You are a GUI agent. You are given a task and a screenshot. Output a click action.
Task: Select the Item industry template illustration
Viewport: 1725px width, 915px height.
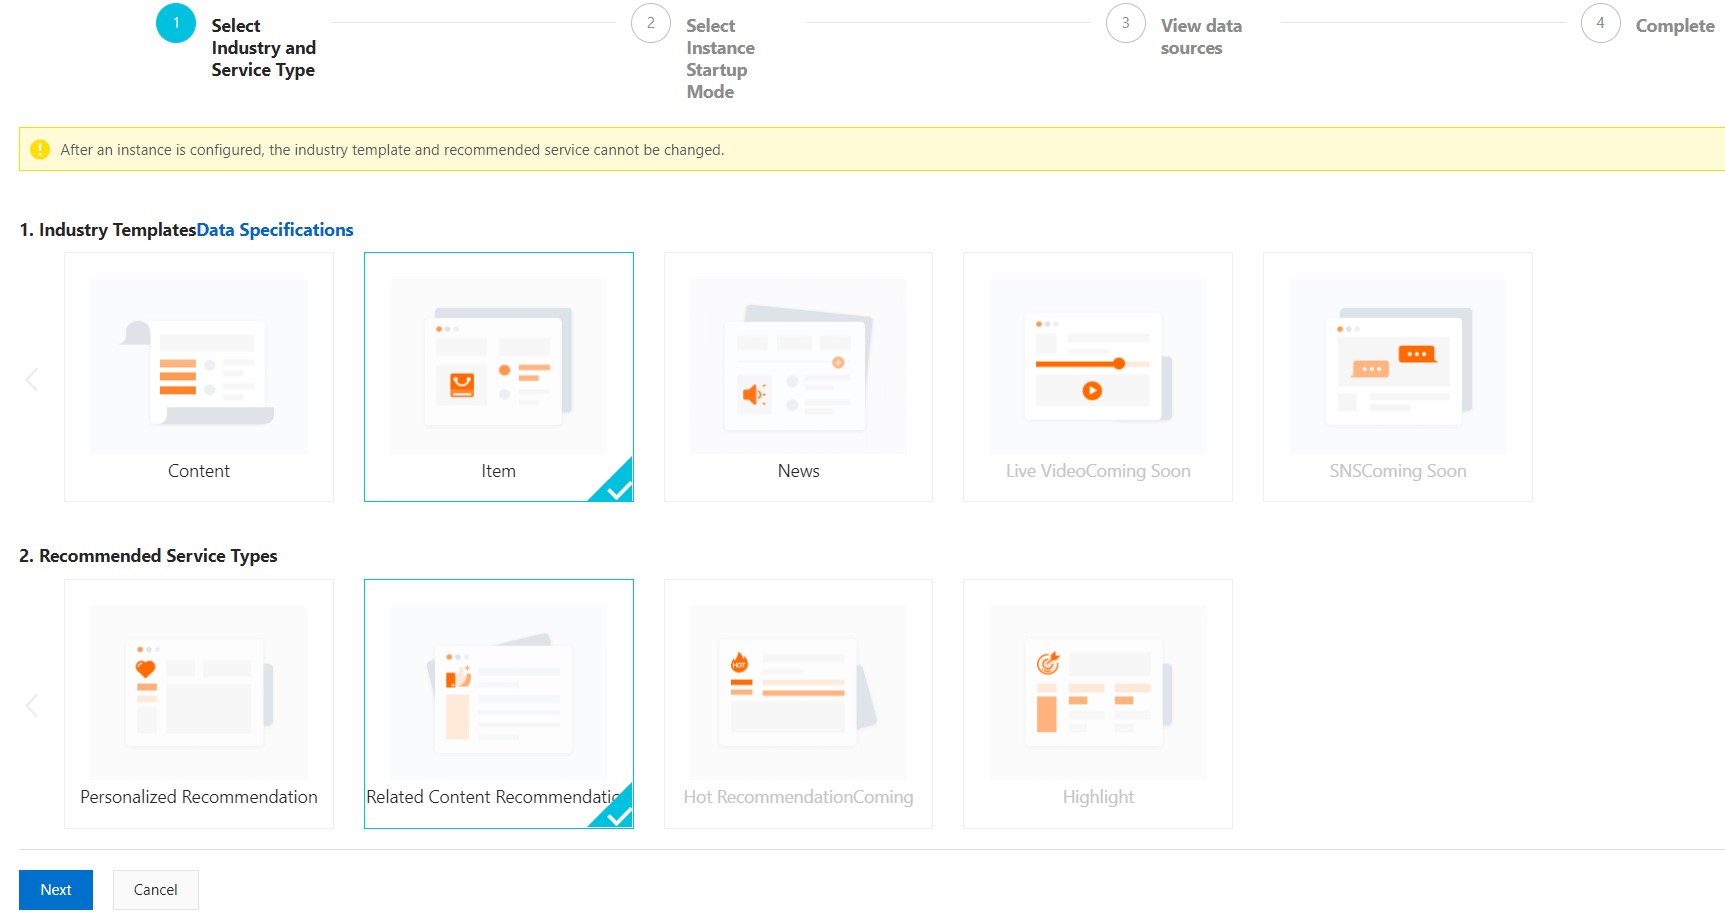pos(498,366)
